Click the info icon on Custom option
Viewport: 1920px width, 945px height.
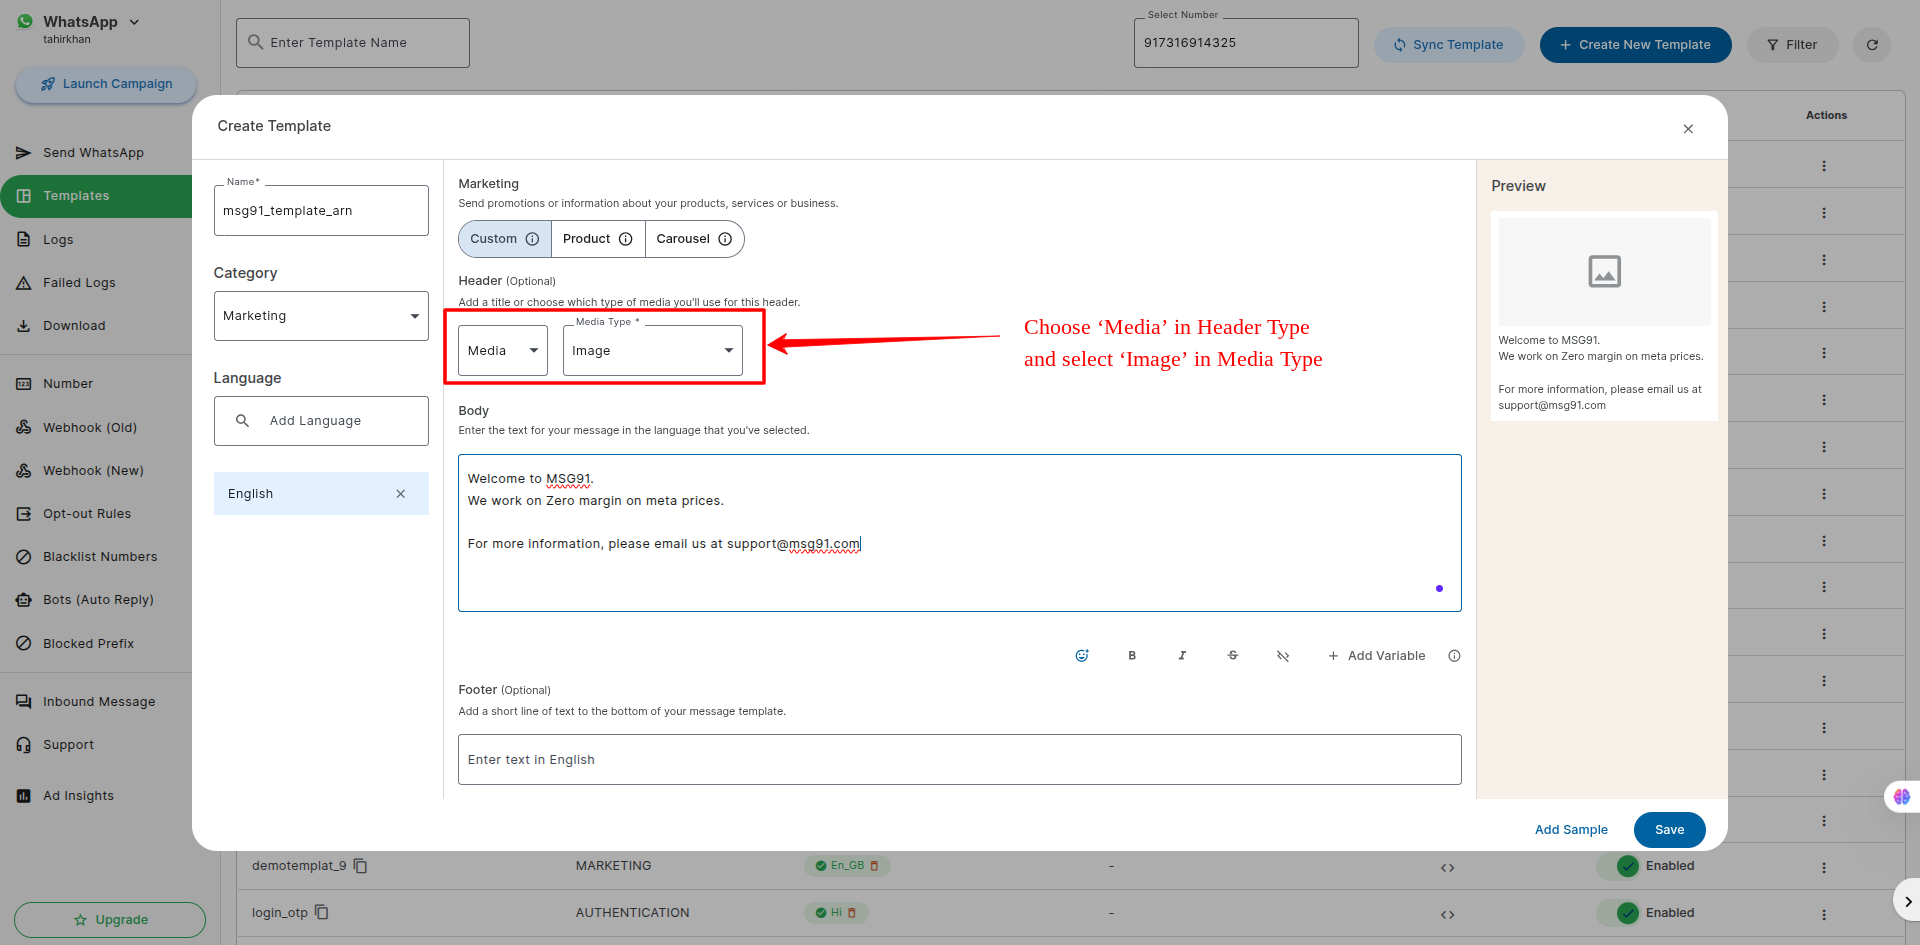click(x=533, y=239)
